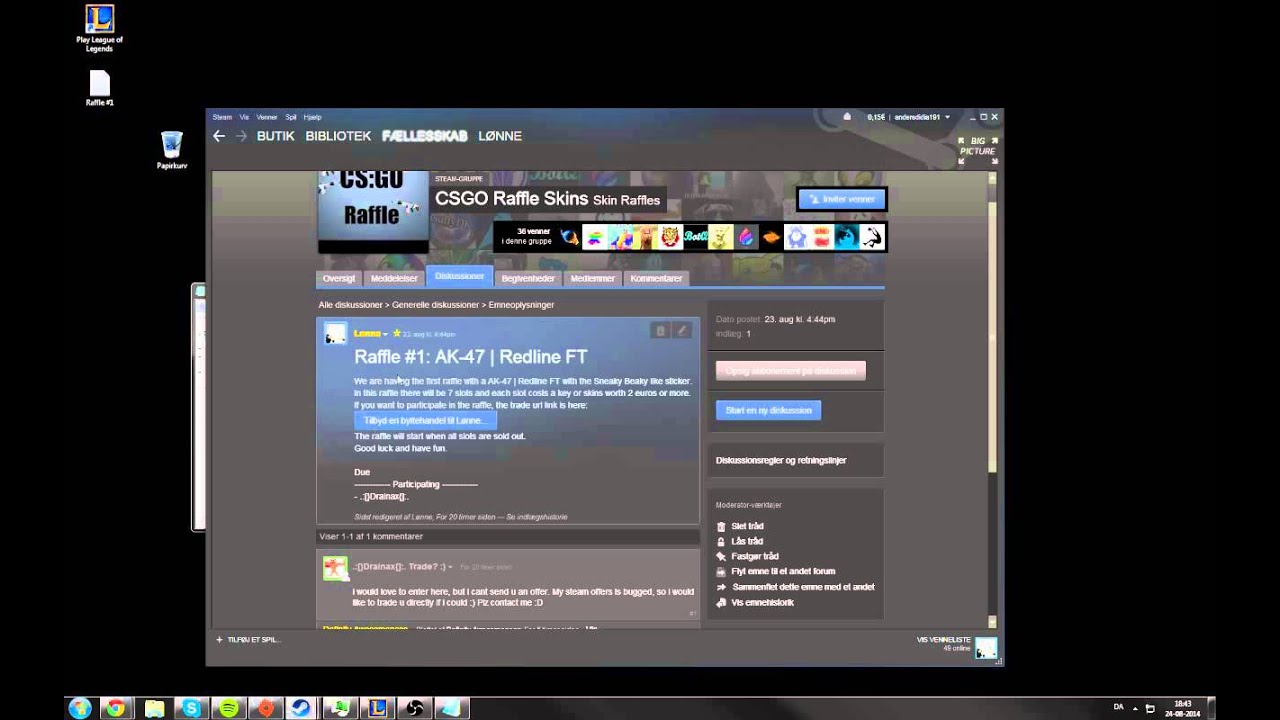Switch to the Kommentarer tab

point(656,278)
